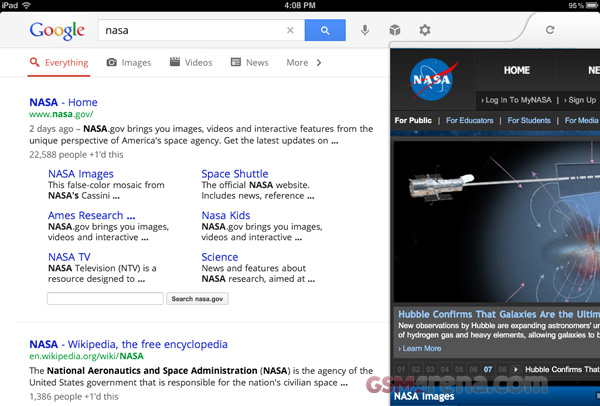
Task: Click Search nasa.gov button
Action: (x=197, y=298)
